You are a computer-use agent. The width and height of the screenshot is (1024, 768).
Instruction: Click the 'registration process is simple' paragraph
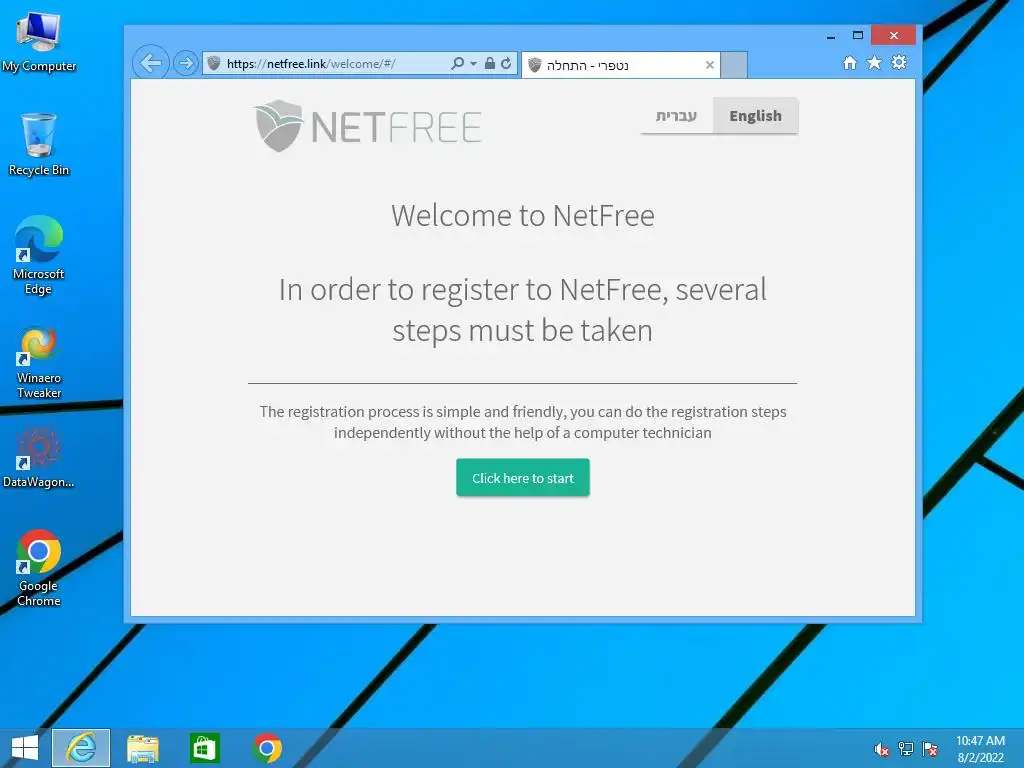coord(523,422)
